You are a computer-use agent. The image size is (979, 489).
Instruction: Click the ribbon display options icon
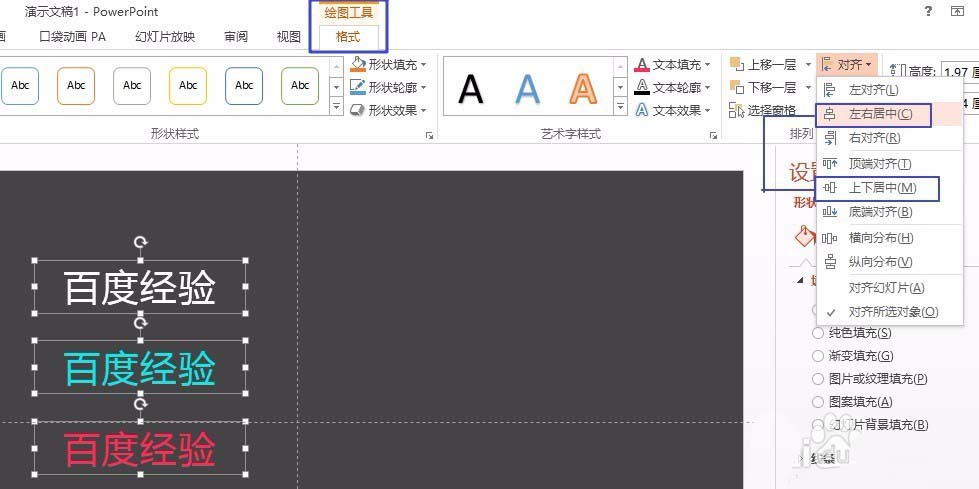(x=957, y=11)
